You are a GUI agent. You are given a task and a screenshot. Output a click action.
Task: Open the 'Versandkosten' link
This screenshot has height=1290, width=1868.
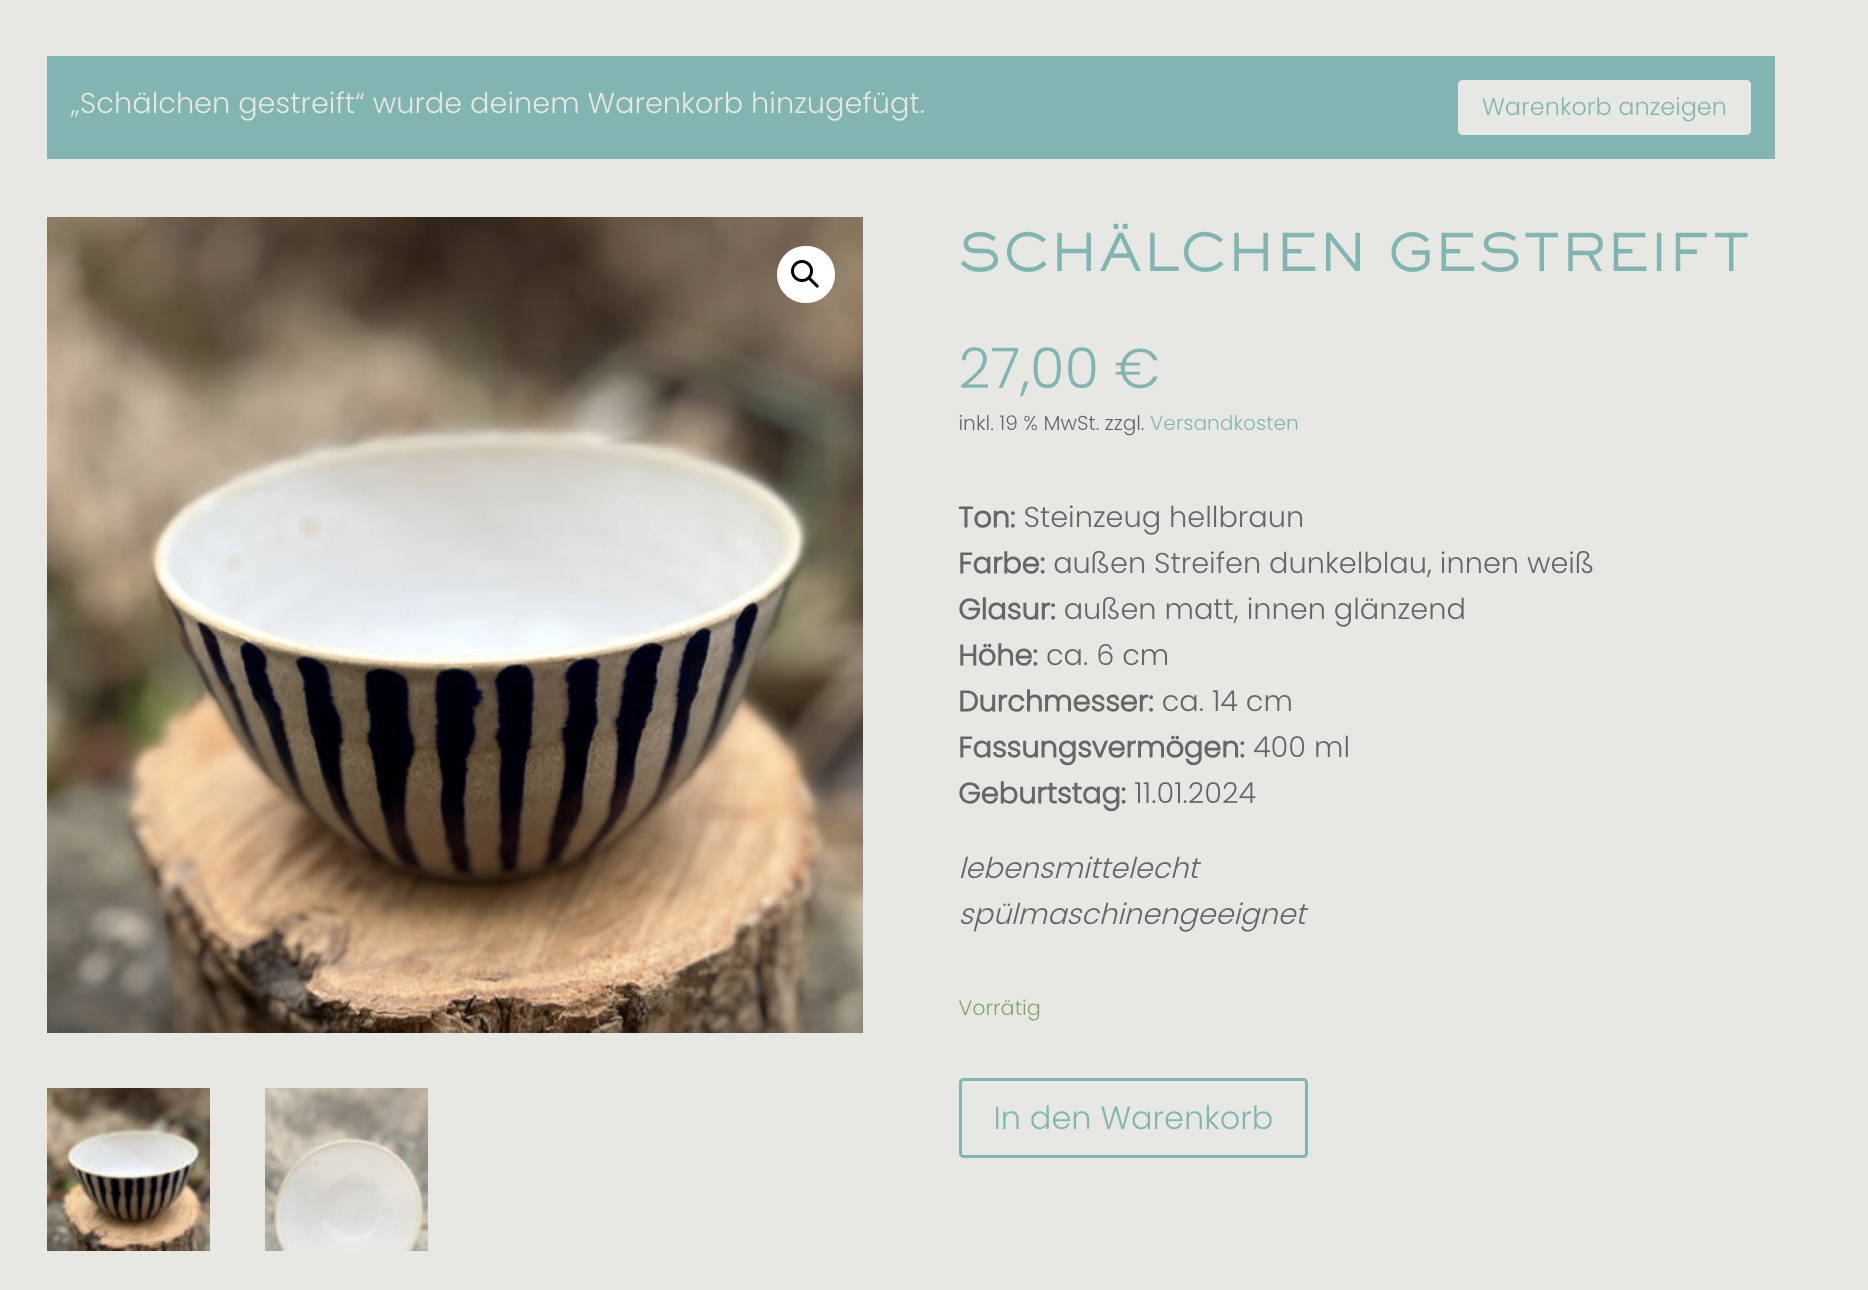[x=1223, y=423]
